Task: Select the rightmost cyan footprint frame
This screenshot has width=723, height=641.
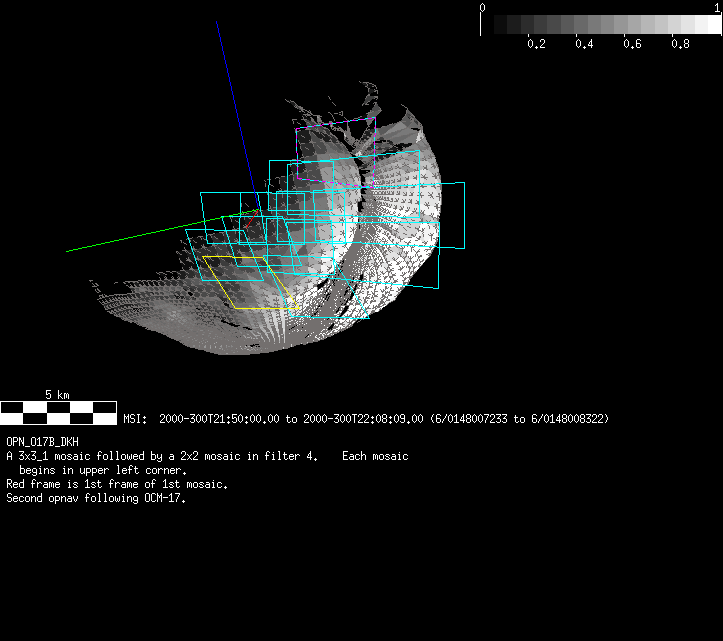Action: (x=464, y=215)
